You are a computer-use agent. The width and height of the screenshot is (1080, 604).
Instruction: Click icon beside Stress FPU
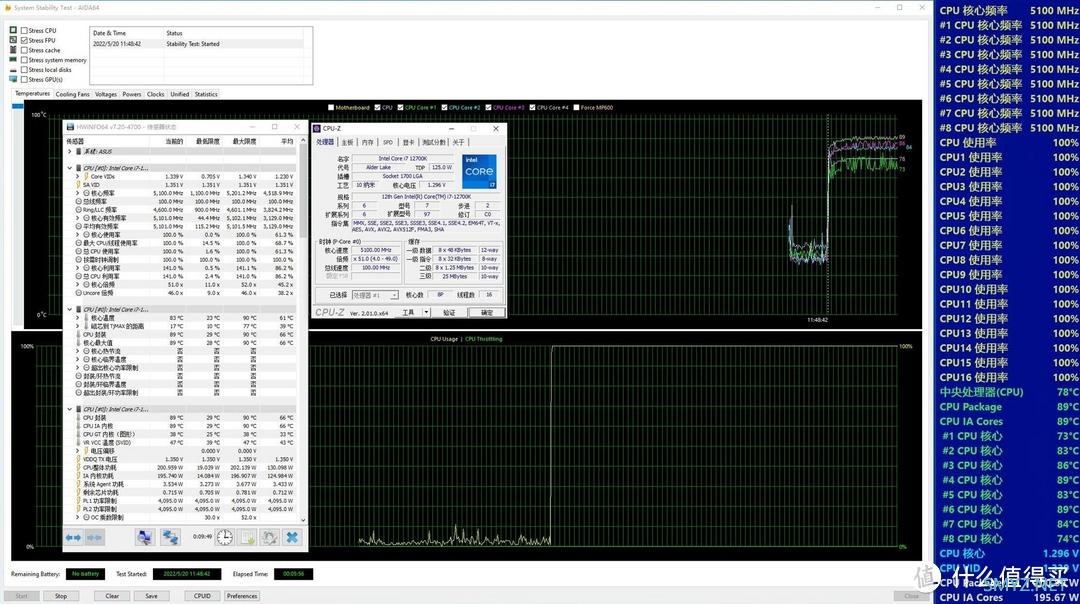(13, 40)
